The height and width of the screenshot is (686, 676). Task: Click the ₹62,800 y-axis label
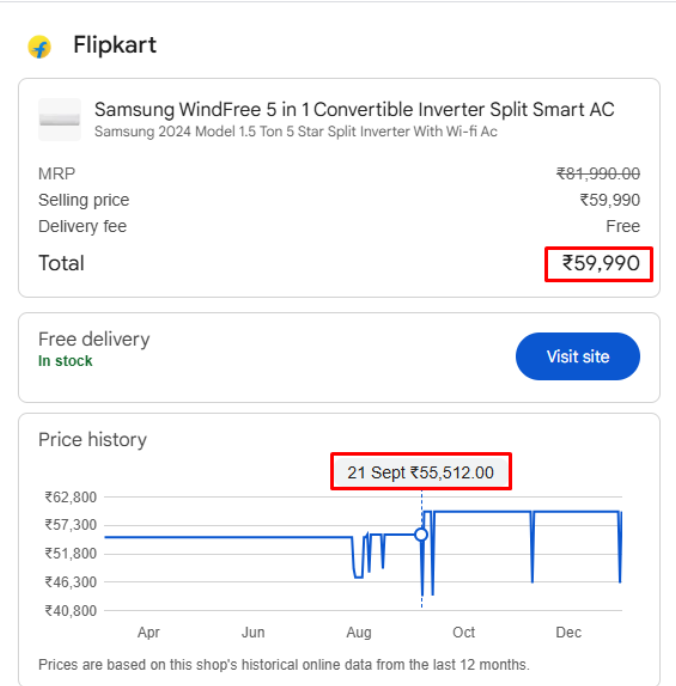click(70, 497)
